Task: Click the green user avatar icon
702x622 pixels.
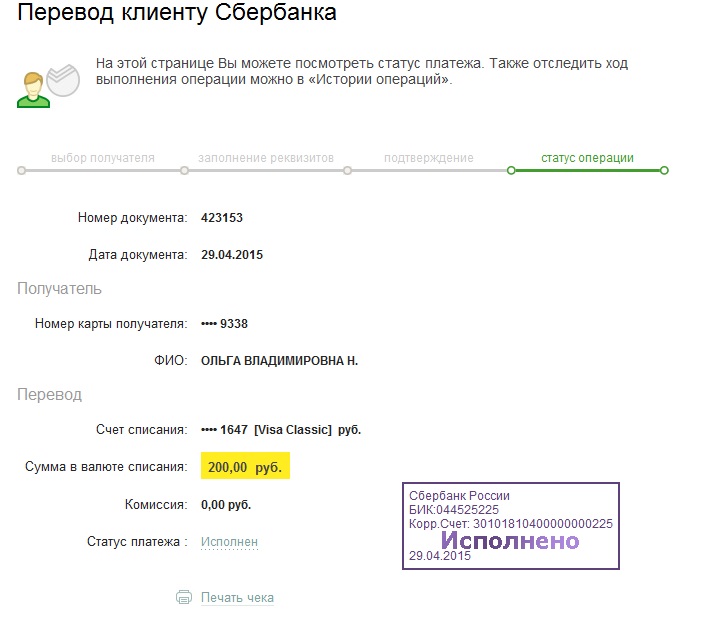Action: point(33,90)
